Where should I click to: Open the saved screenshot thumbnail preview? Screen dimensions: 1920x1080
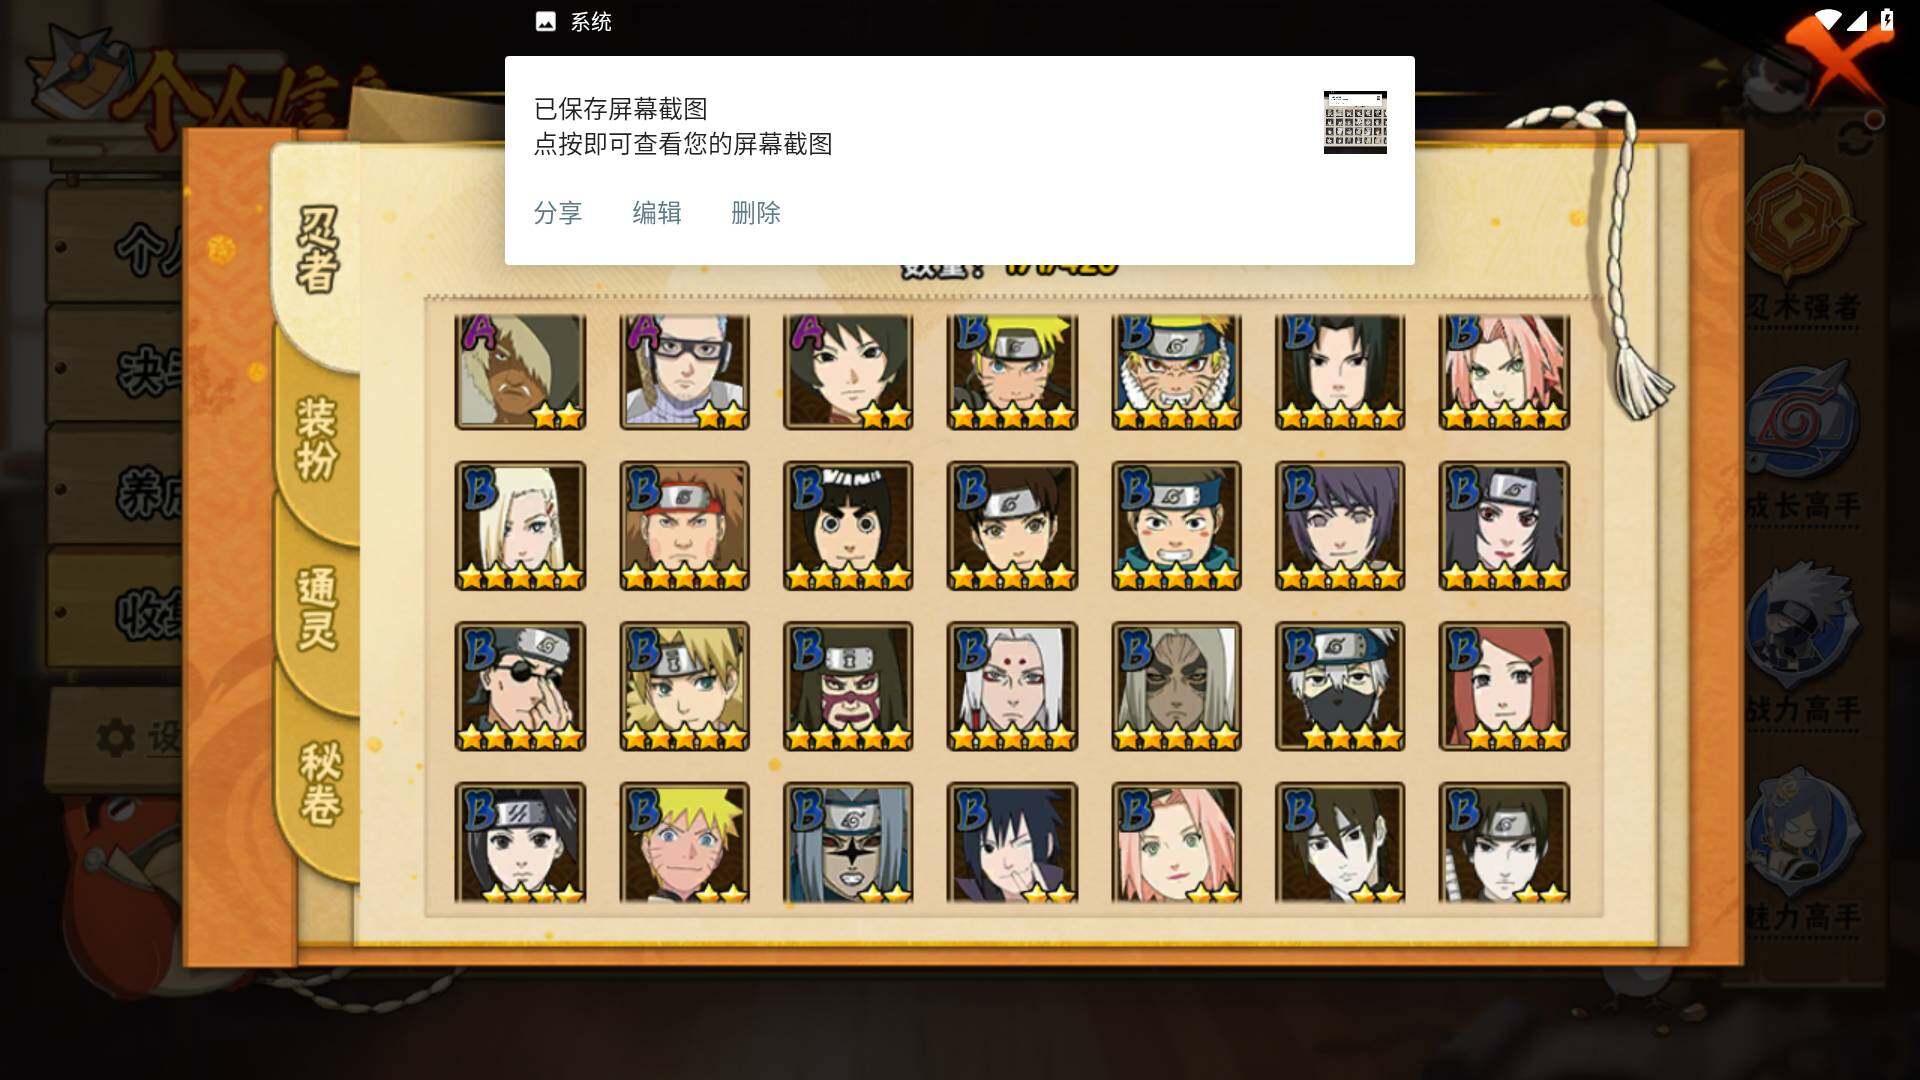coord(1355,122)
